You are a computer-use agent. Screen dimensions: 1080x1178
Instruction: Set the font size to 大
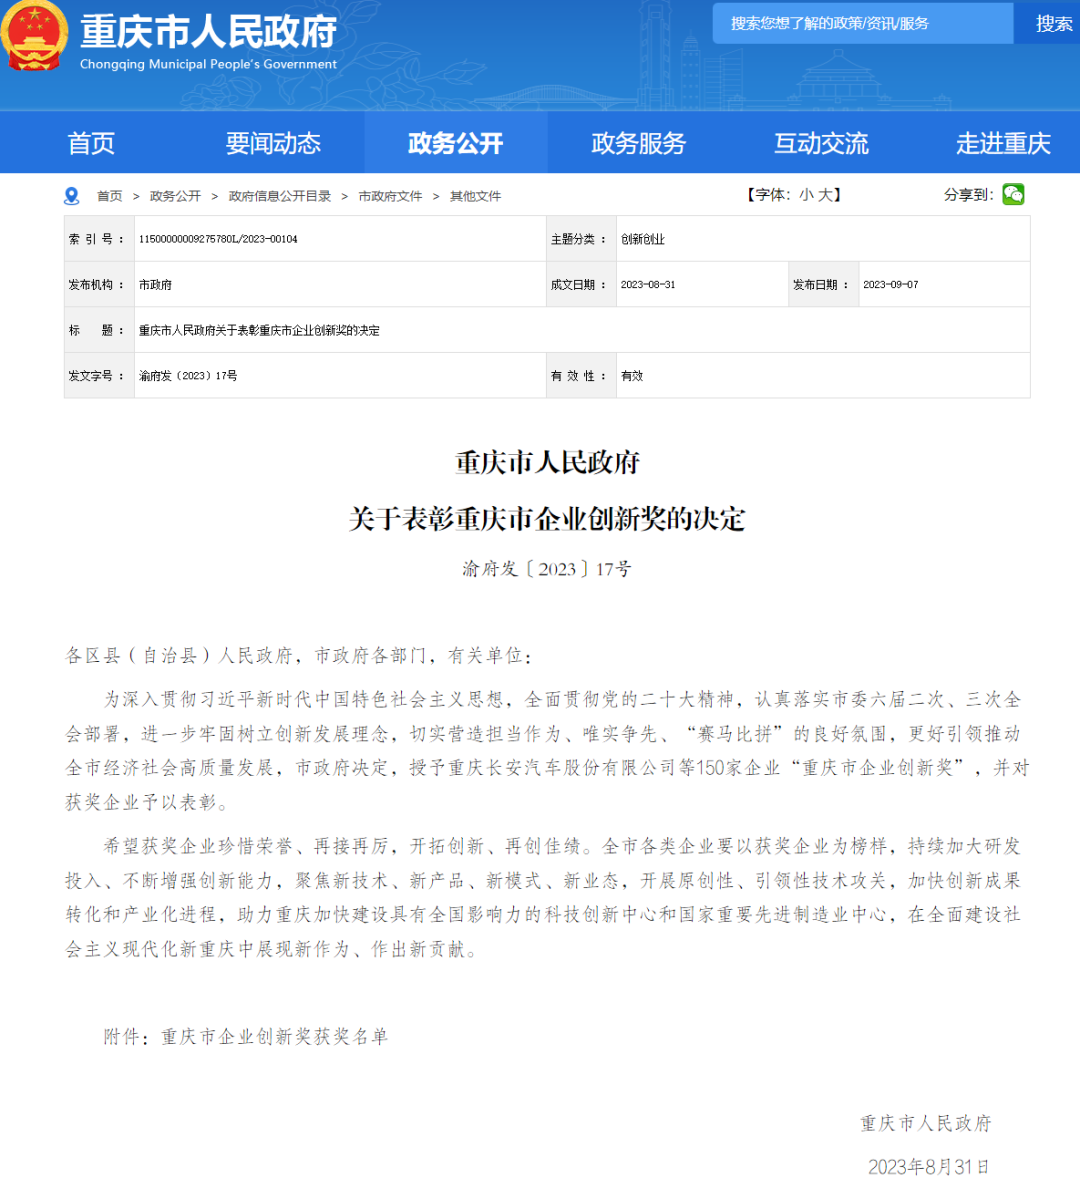825,195
